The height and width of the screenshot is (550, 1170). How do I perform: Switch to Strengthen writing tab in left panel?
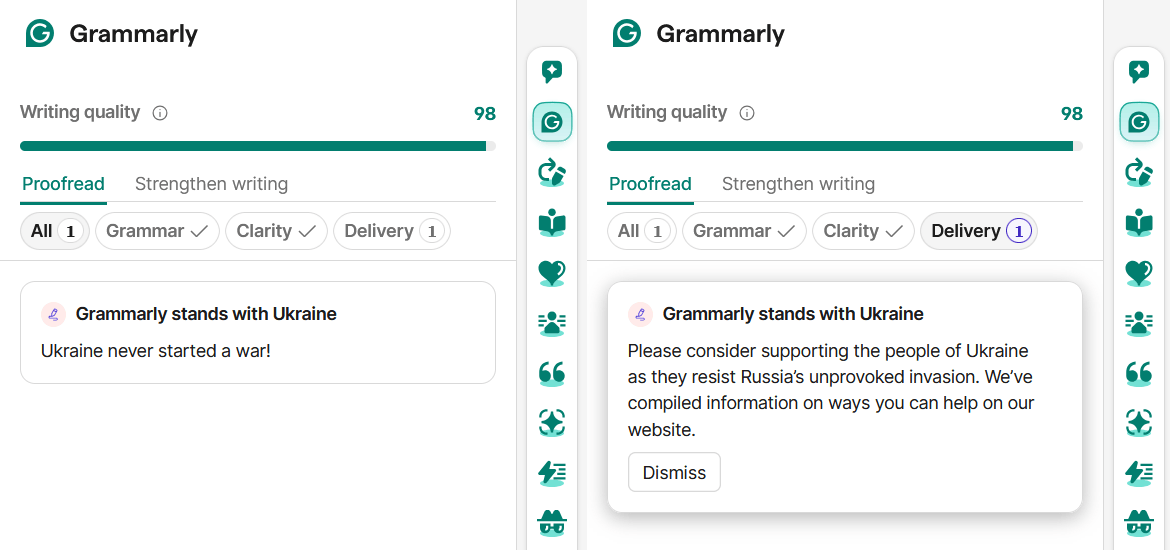point(211,184)
